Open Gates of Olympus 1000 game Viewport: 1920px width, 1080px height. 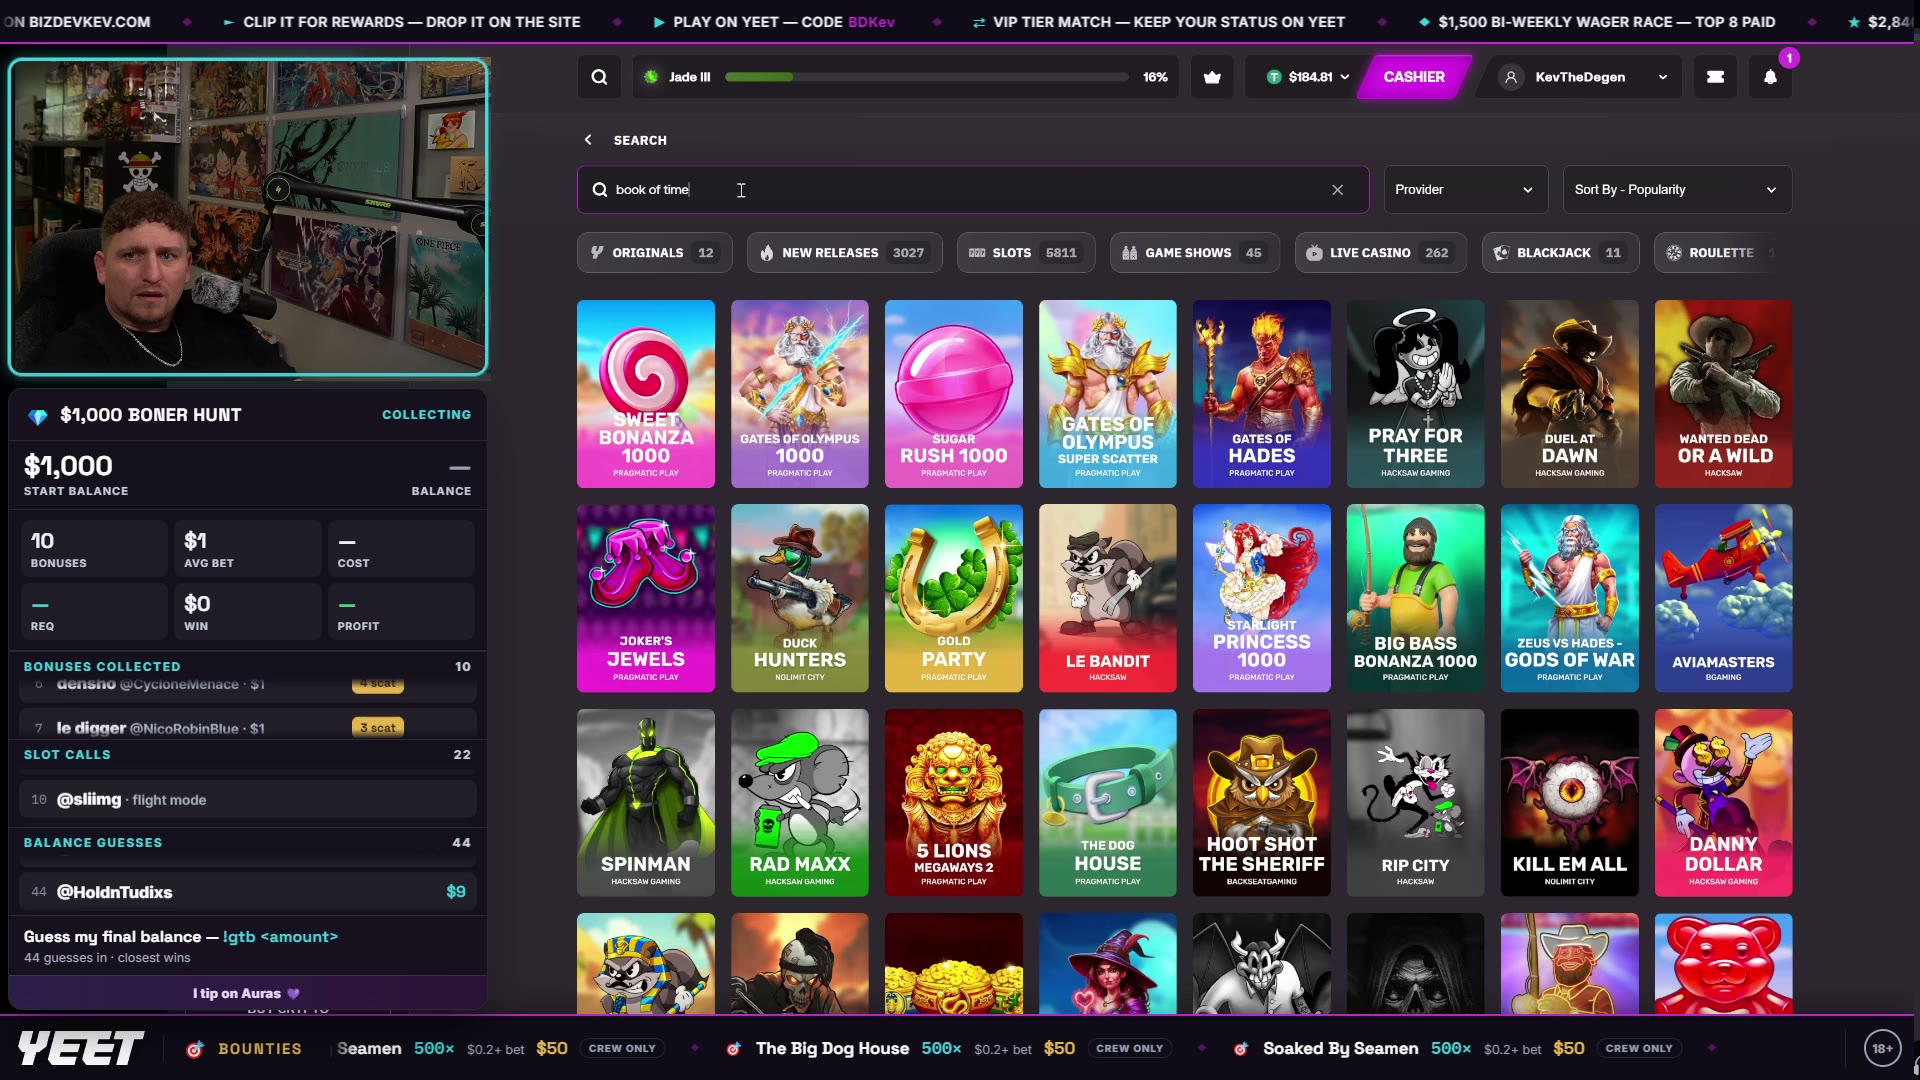click(x=800, y=394)
